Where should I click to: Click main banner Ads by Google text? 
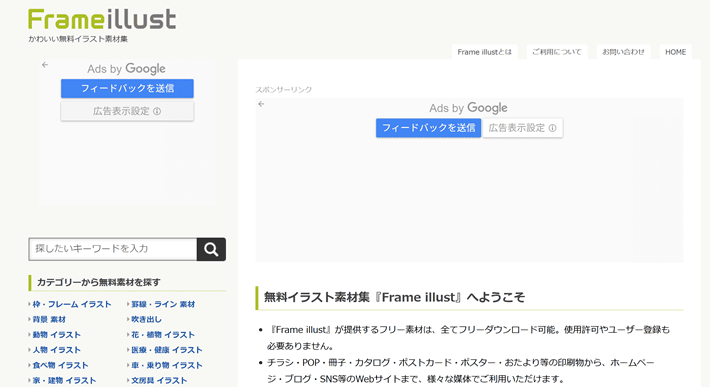[x=468, y=108]
